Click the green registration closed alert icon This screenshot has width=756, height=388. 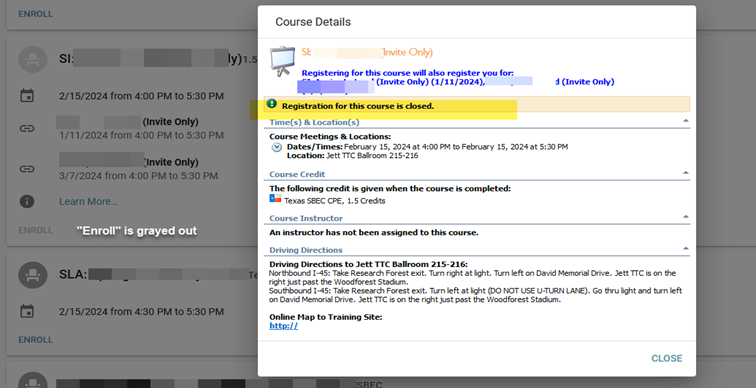click(x=272, y=104)
